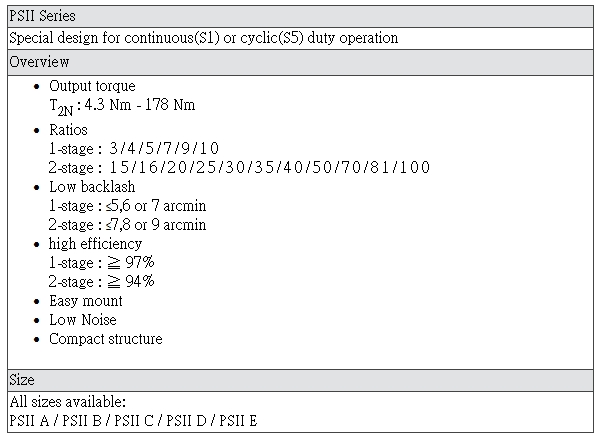Click the Size section header

coord(300,380)
